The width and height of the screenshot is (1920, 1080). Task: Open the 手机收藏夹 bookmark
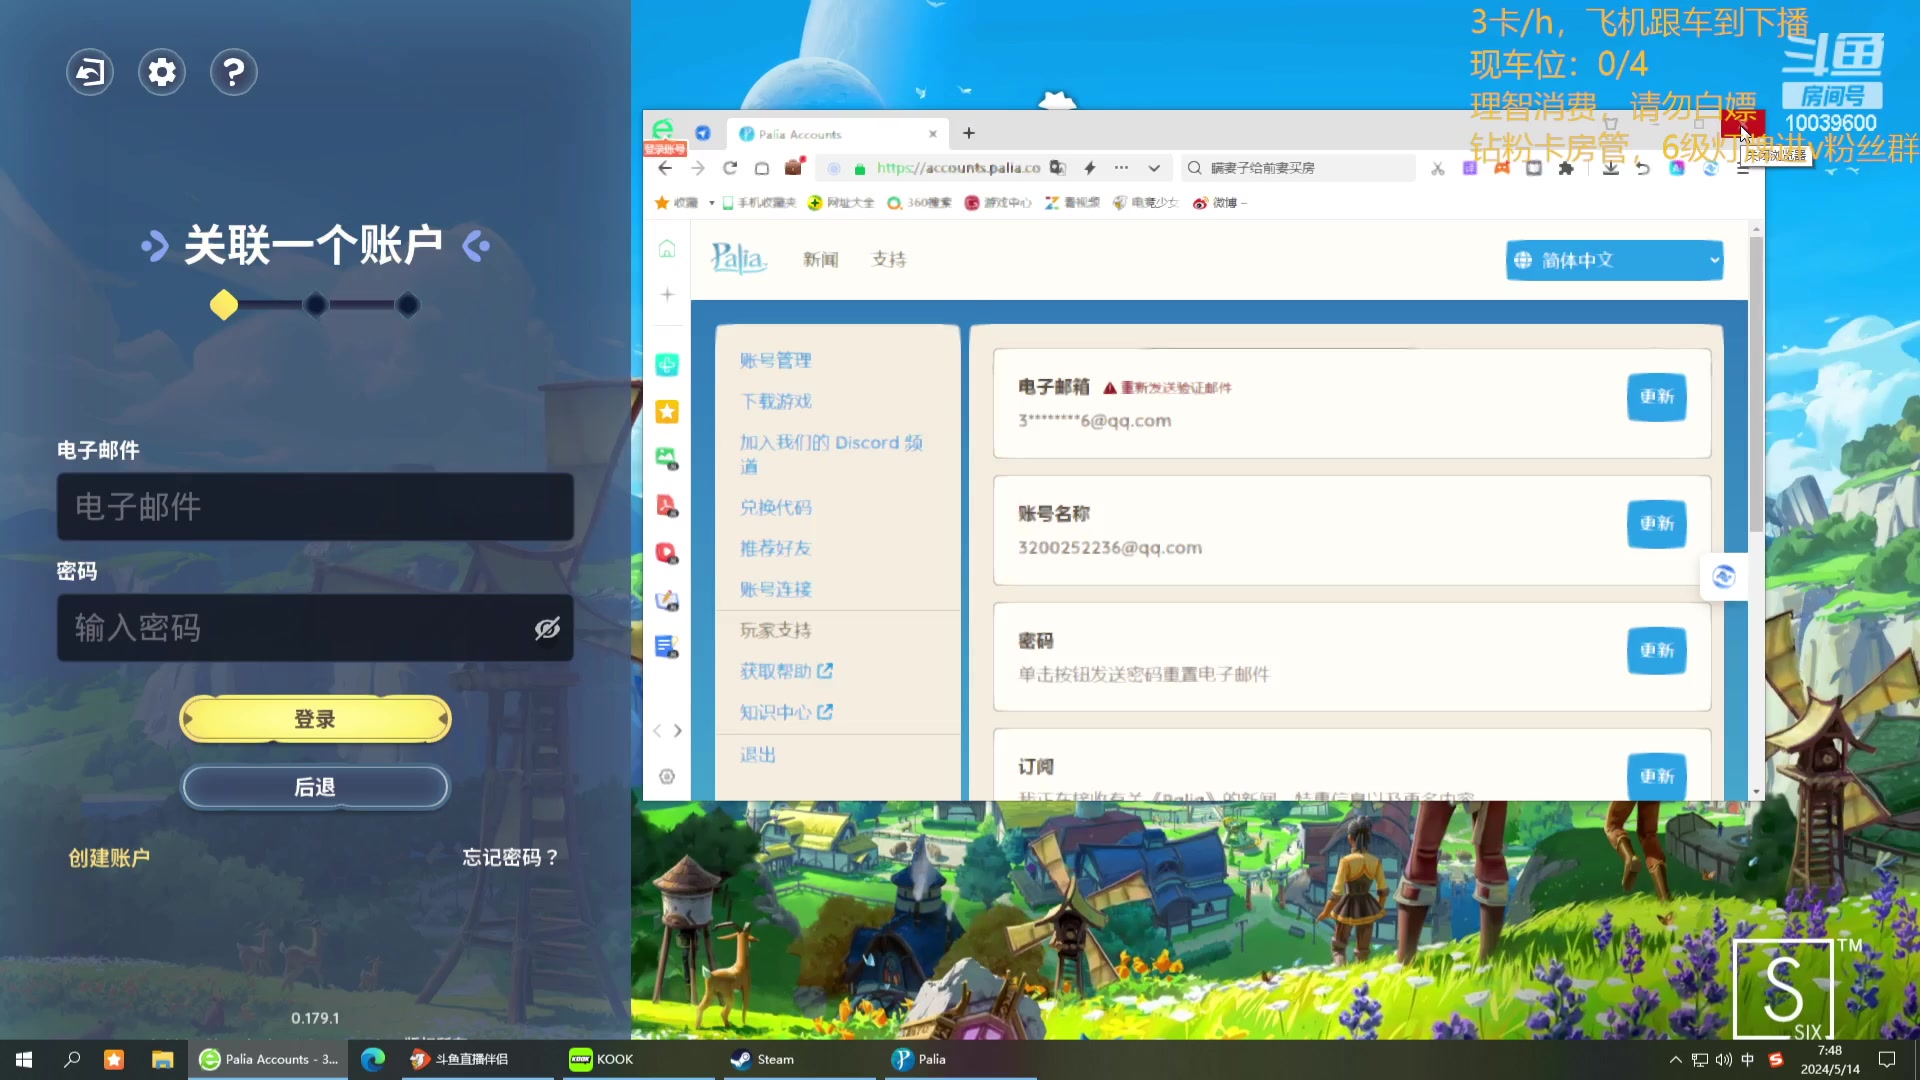(759, 203)
